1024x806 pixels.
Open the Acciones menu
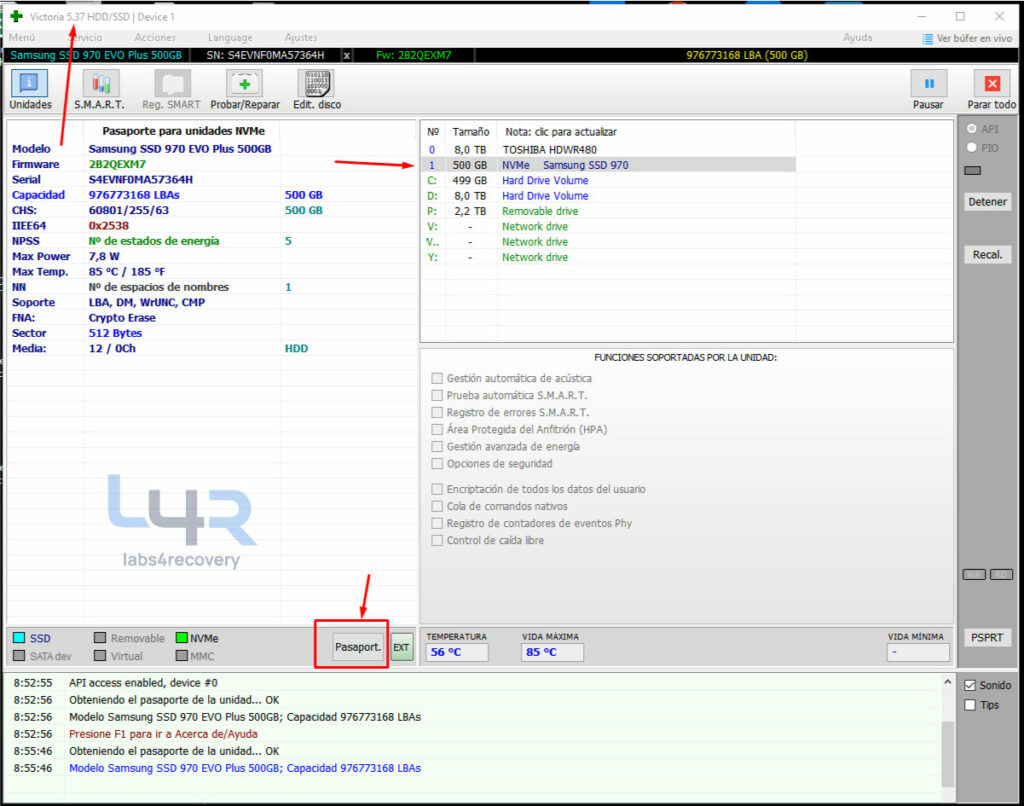pos(155,38)
